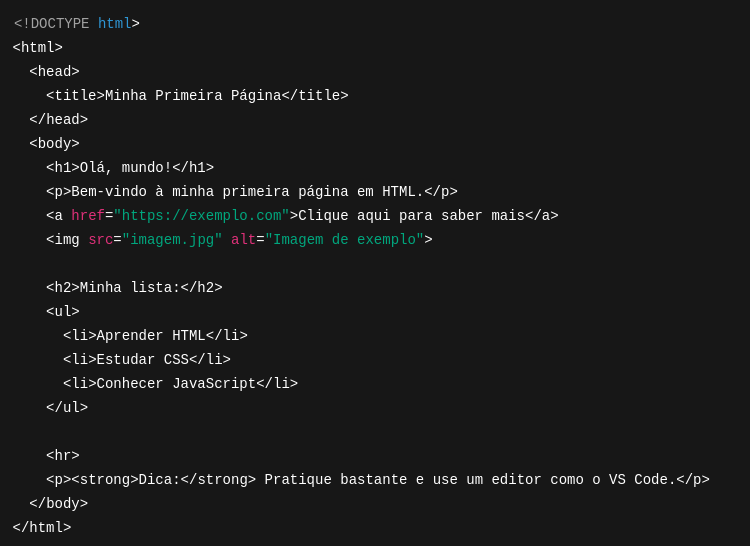Click the 'imagem.jpg' src value
The width and height of the screenshot is (750, 546).
pos(172,240)
